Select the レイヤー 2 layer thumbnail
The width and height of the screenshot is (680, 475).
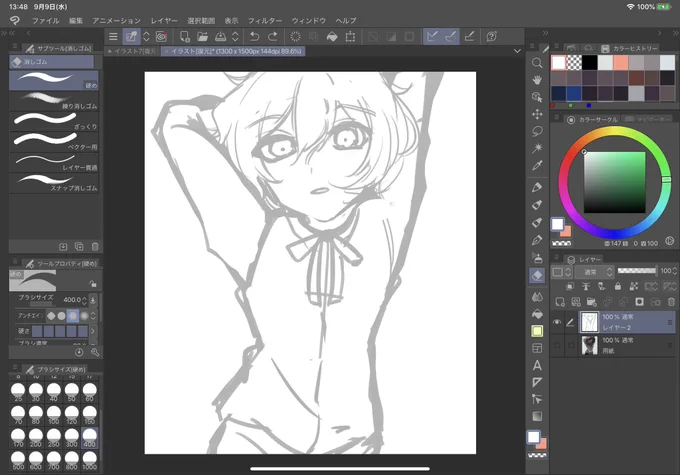tap(589, 322)
